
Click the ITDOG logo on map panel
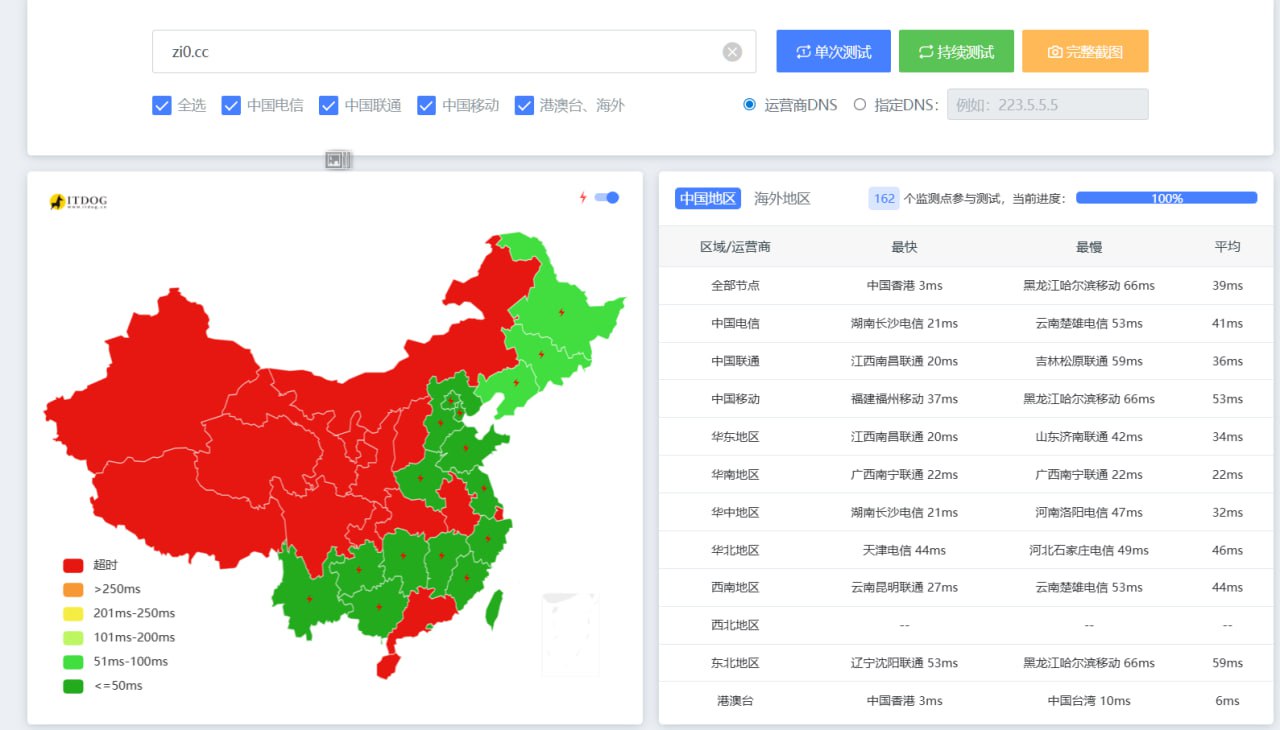(x=78, y=202)
